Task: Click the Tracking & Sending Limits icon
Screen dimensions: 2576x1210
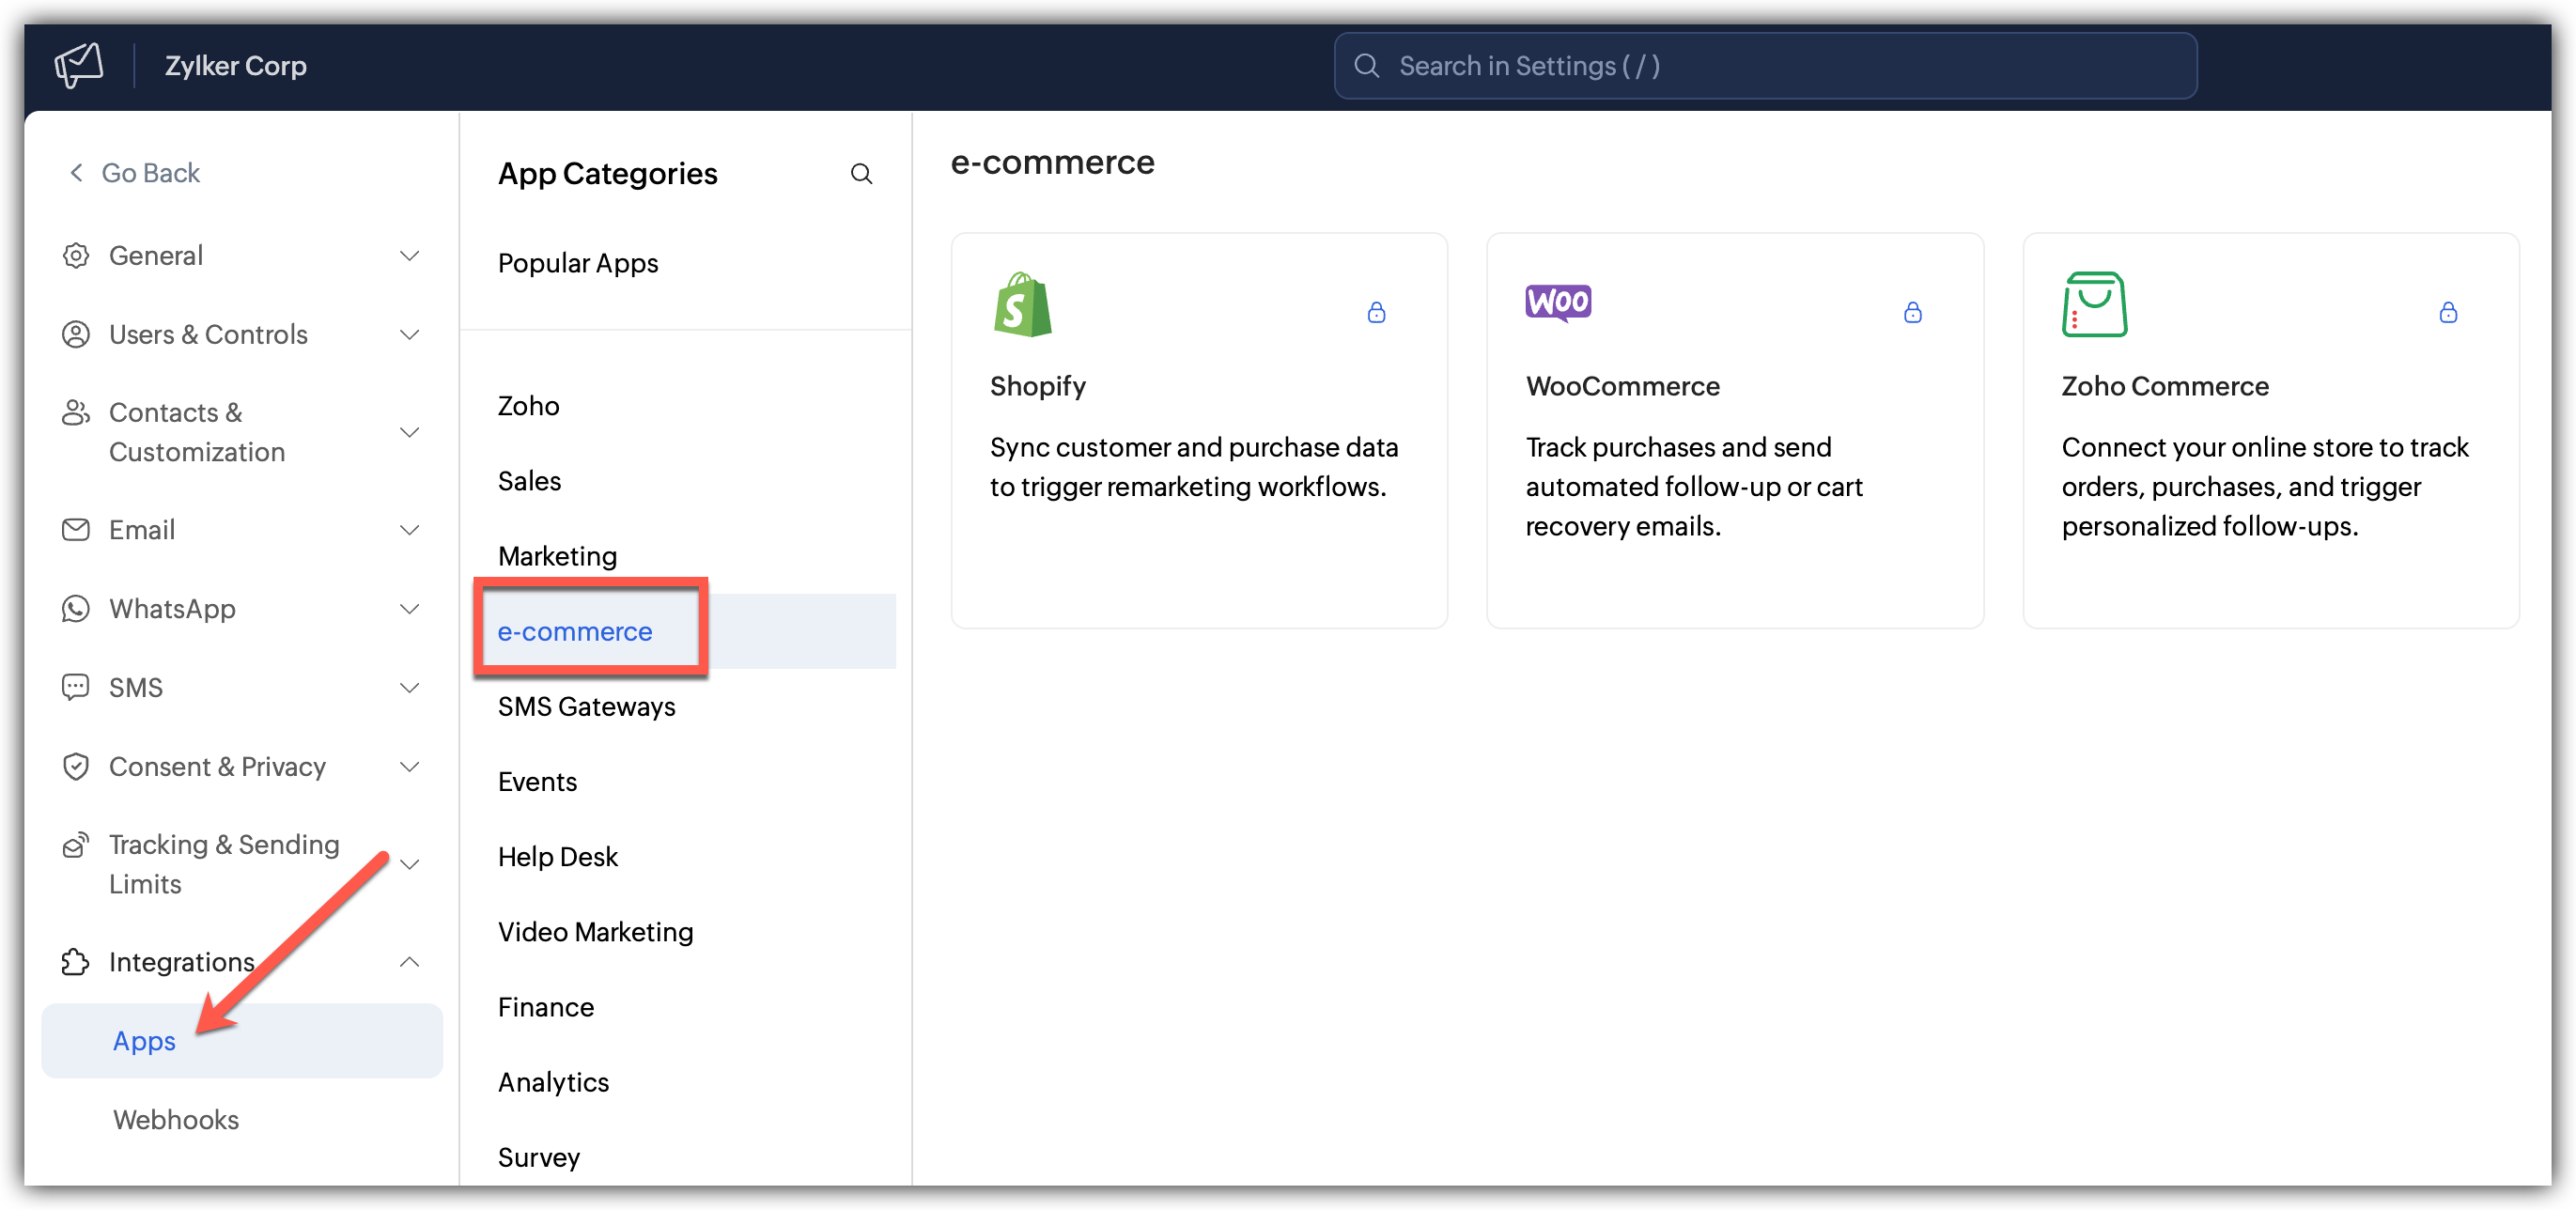Action: click(x=76, y=846)
